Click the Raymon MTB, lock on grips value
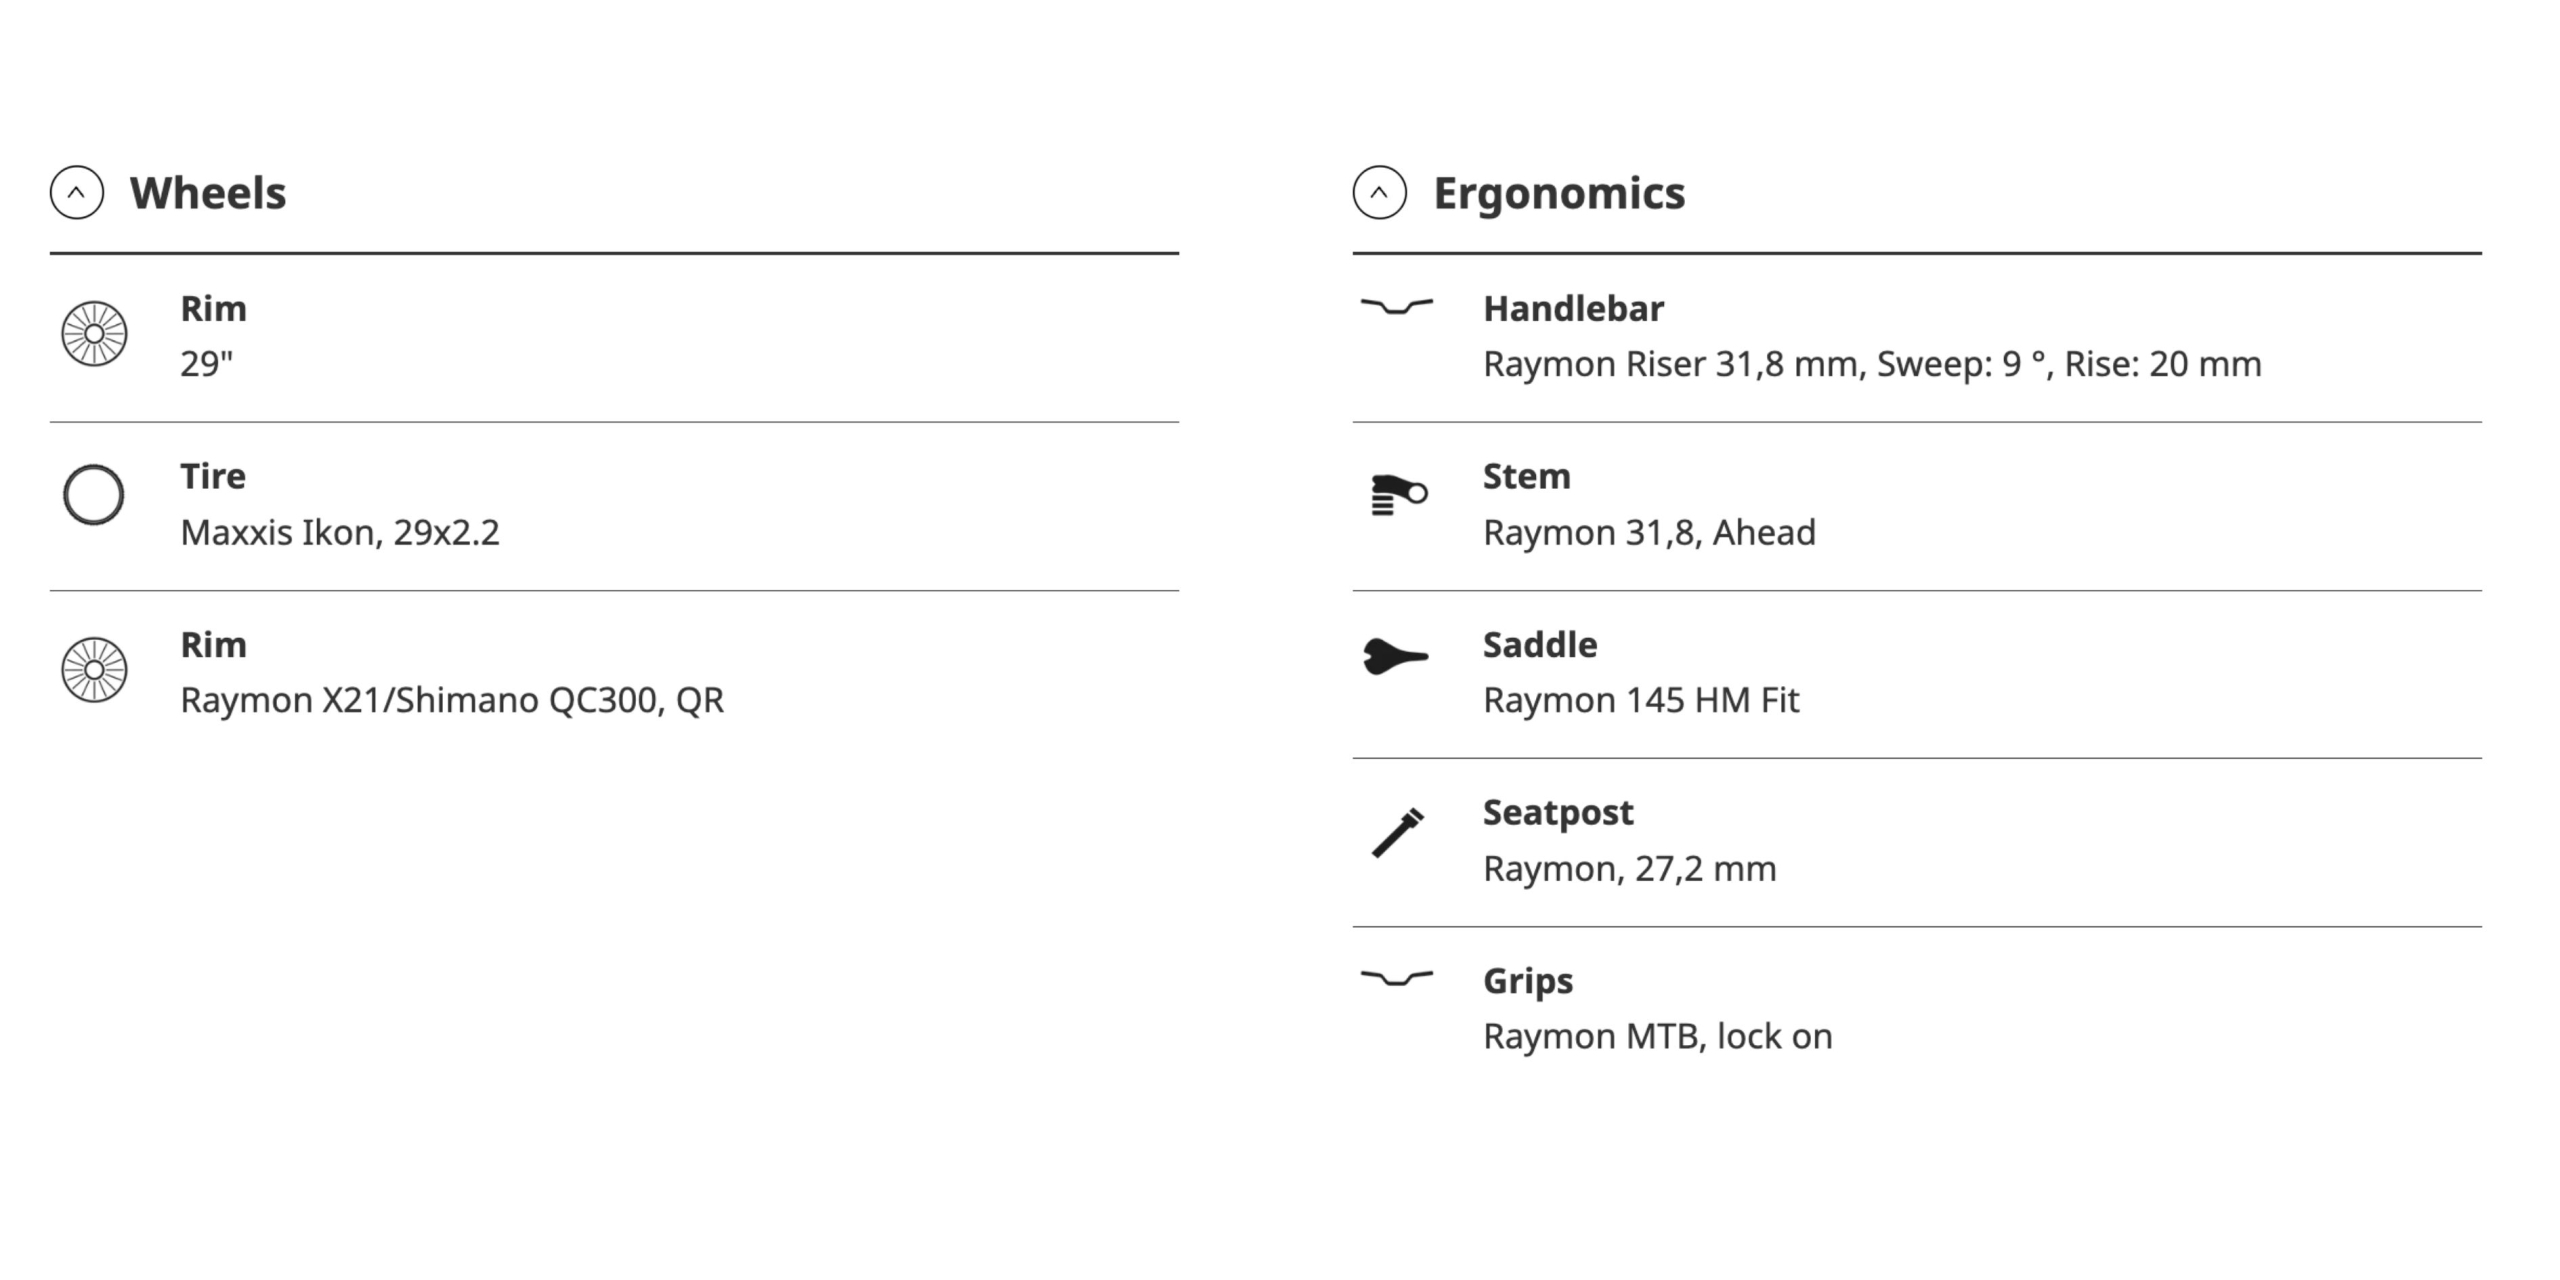2560x1280 pixels. point(1658,1036)
